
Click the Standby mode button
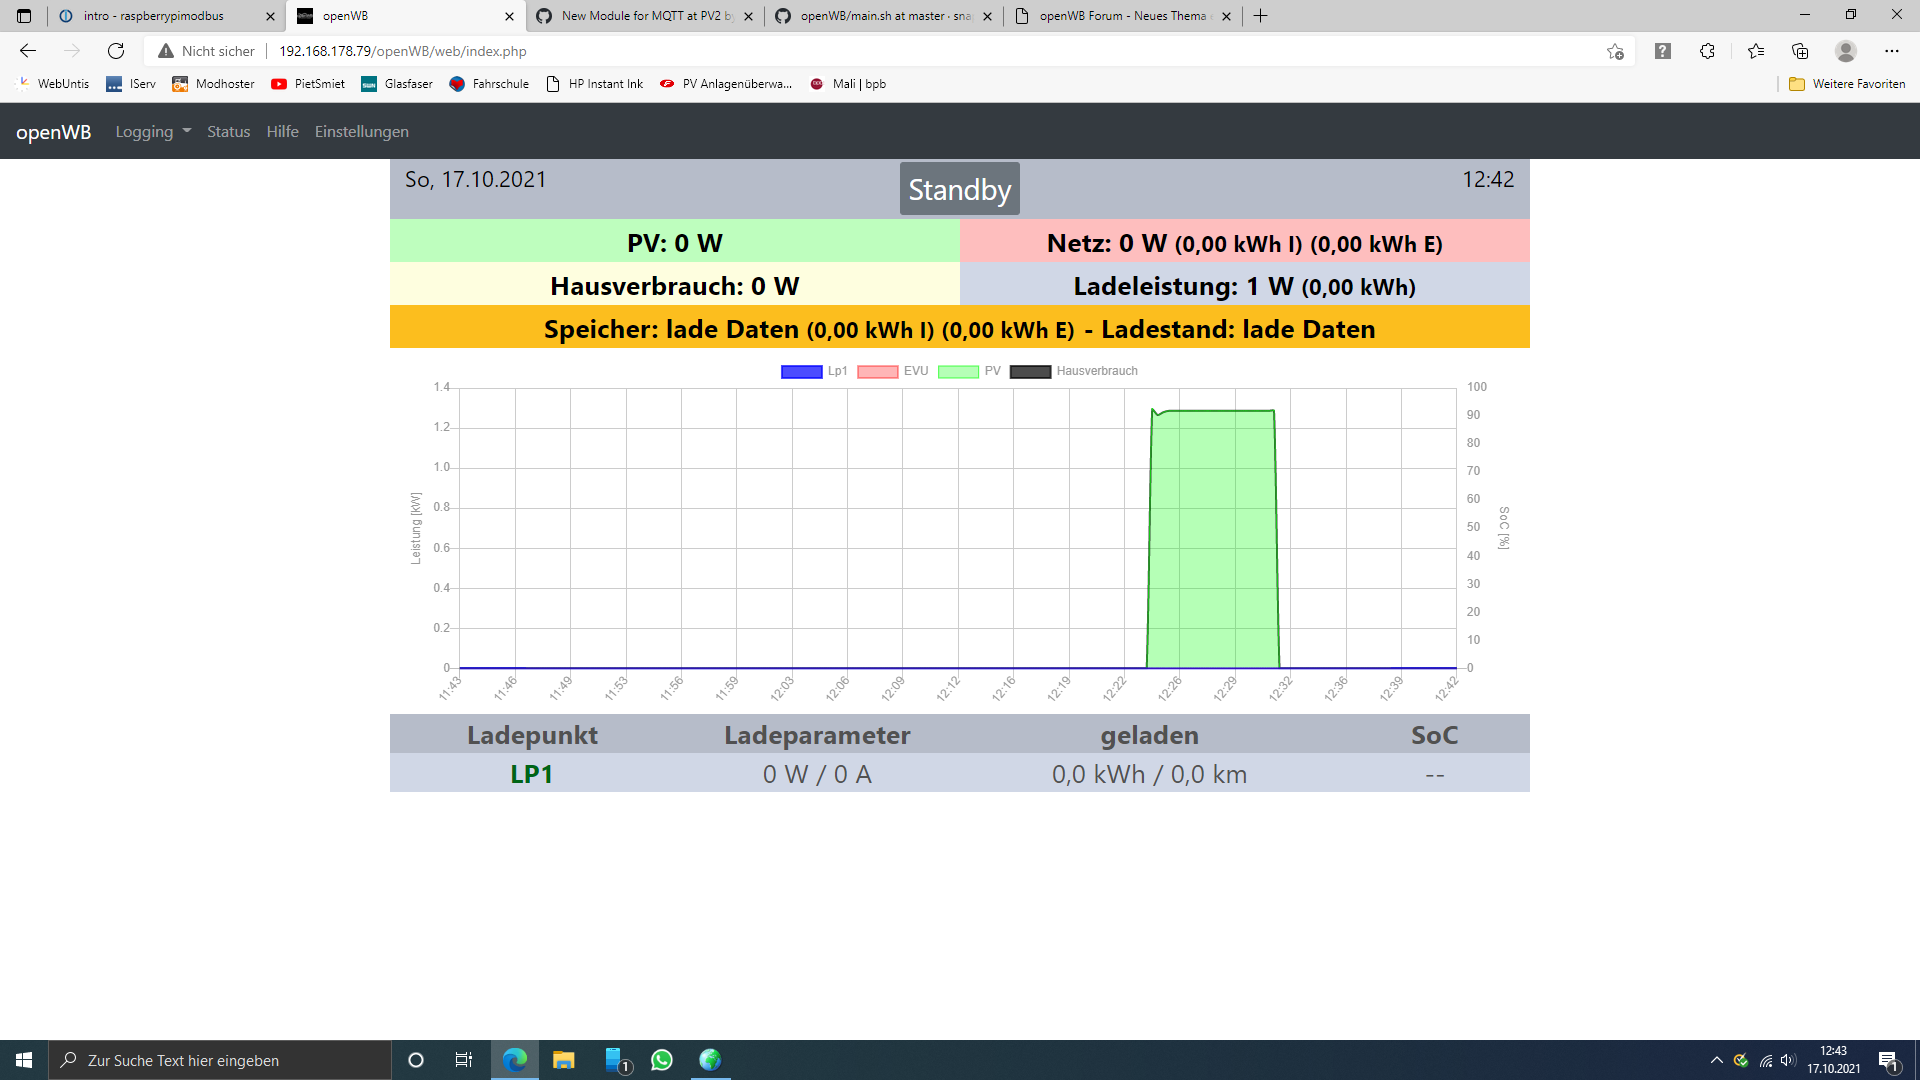(959, 189)
